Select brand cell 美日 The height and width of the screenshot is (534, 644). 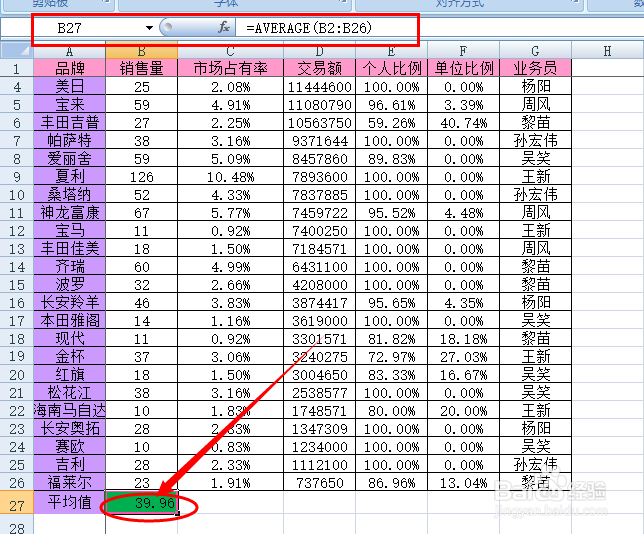pyautogui.click(x=69, y=86)
